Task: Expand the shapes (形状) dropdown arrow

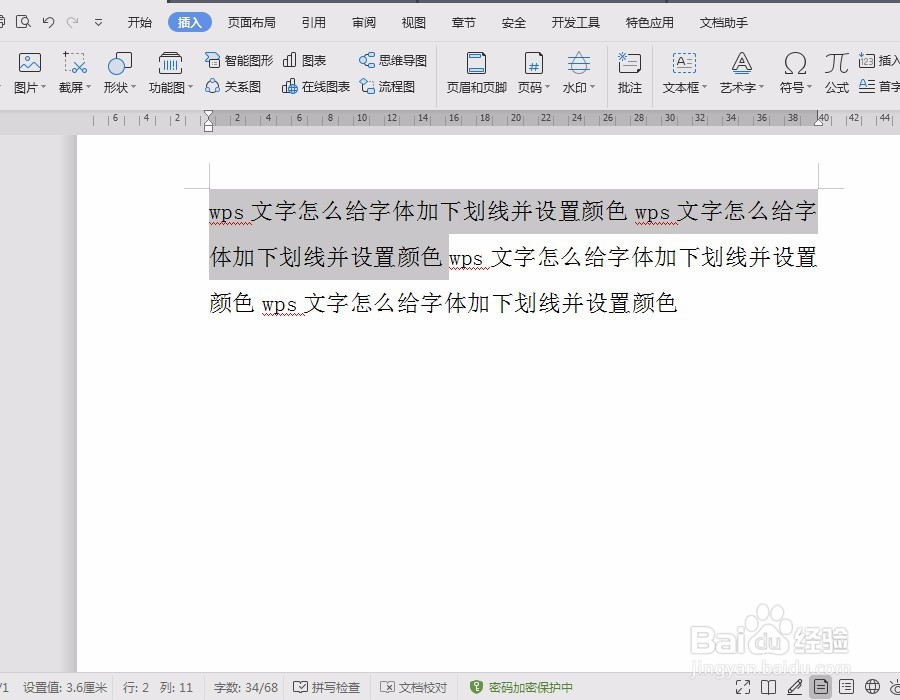Action: click(133, 87)
